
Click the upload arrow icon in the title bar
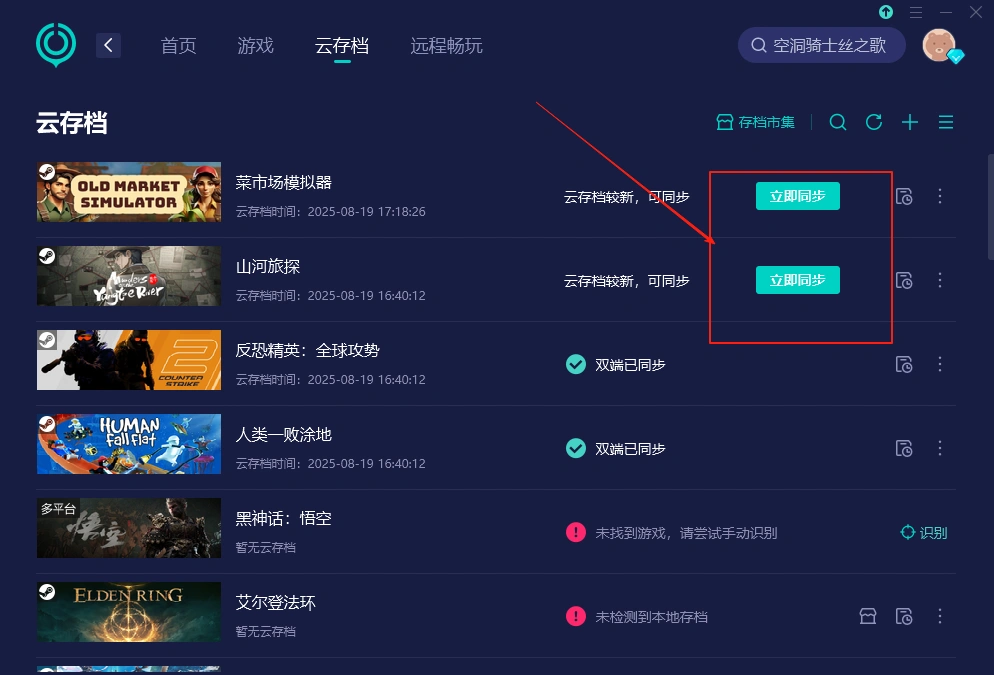point(886,12)
